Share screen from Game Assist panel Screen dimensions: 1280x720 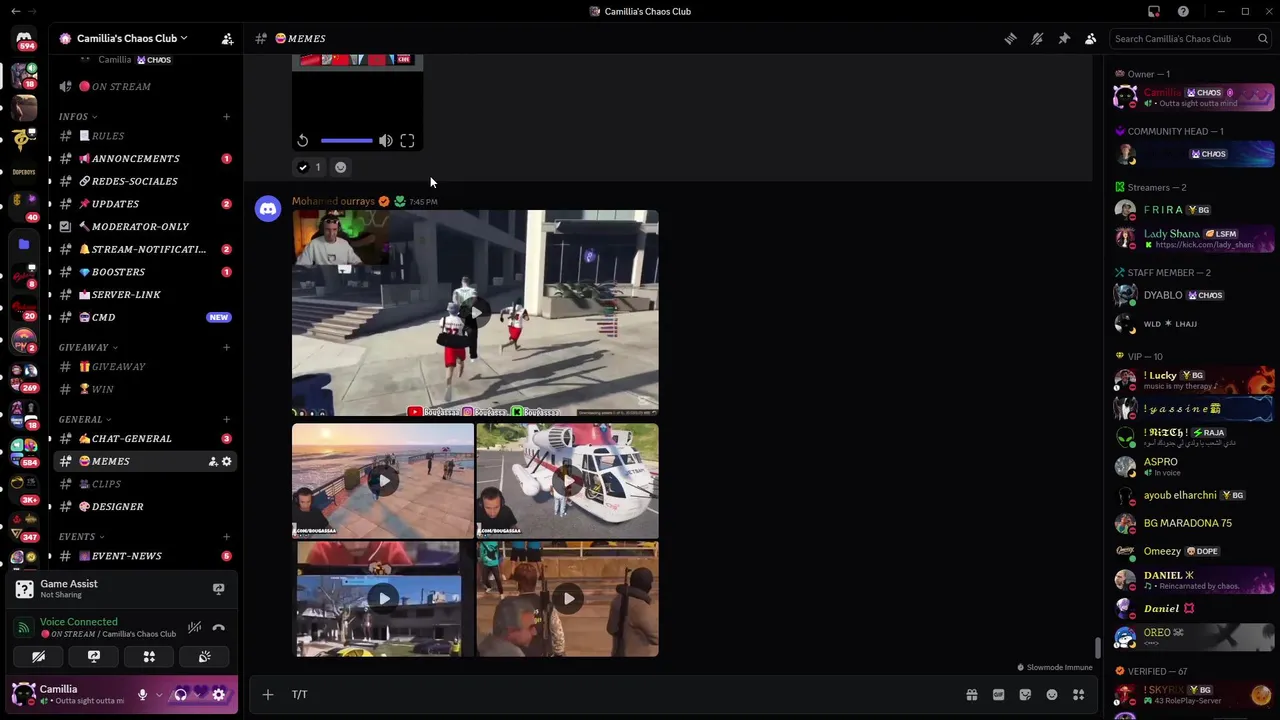click(218, 589)
